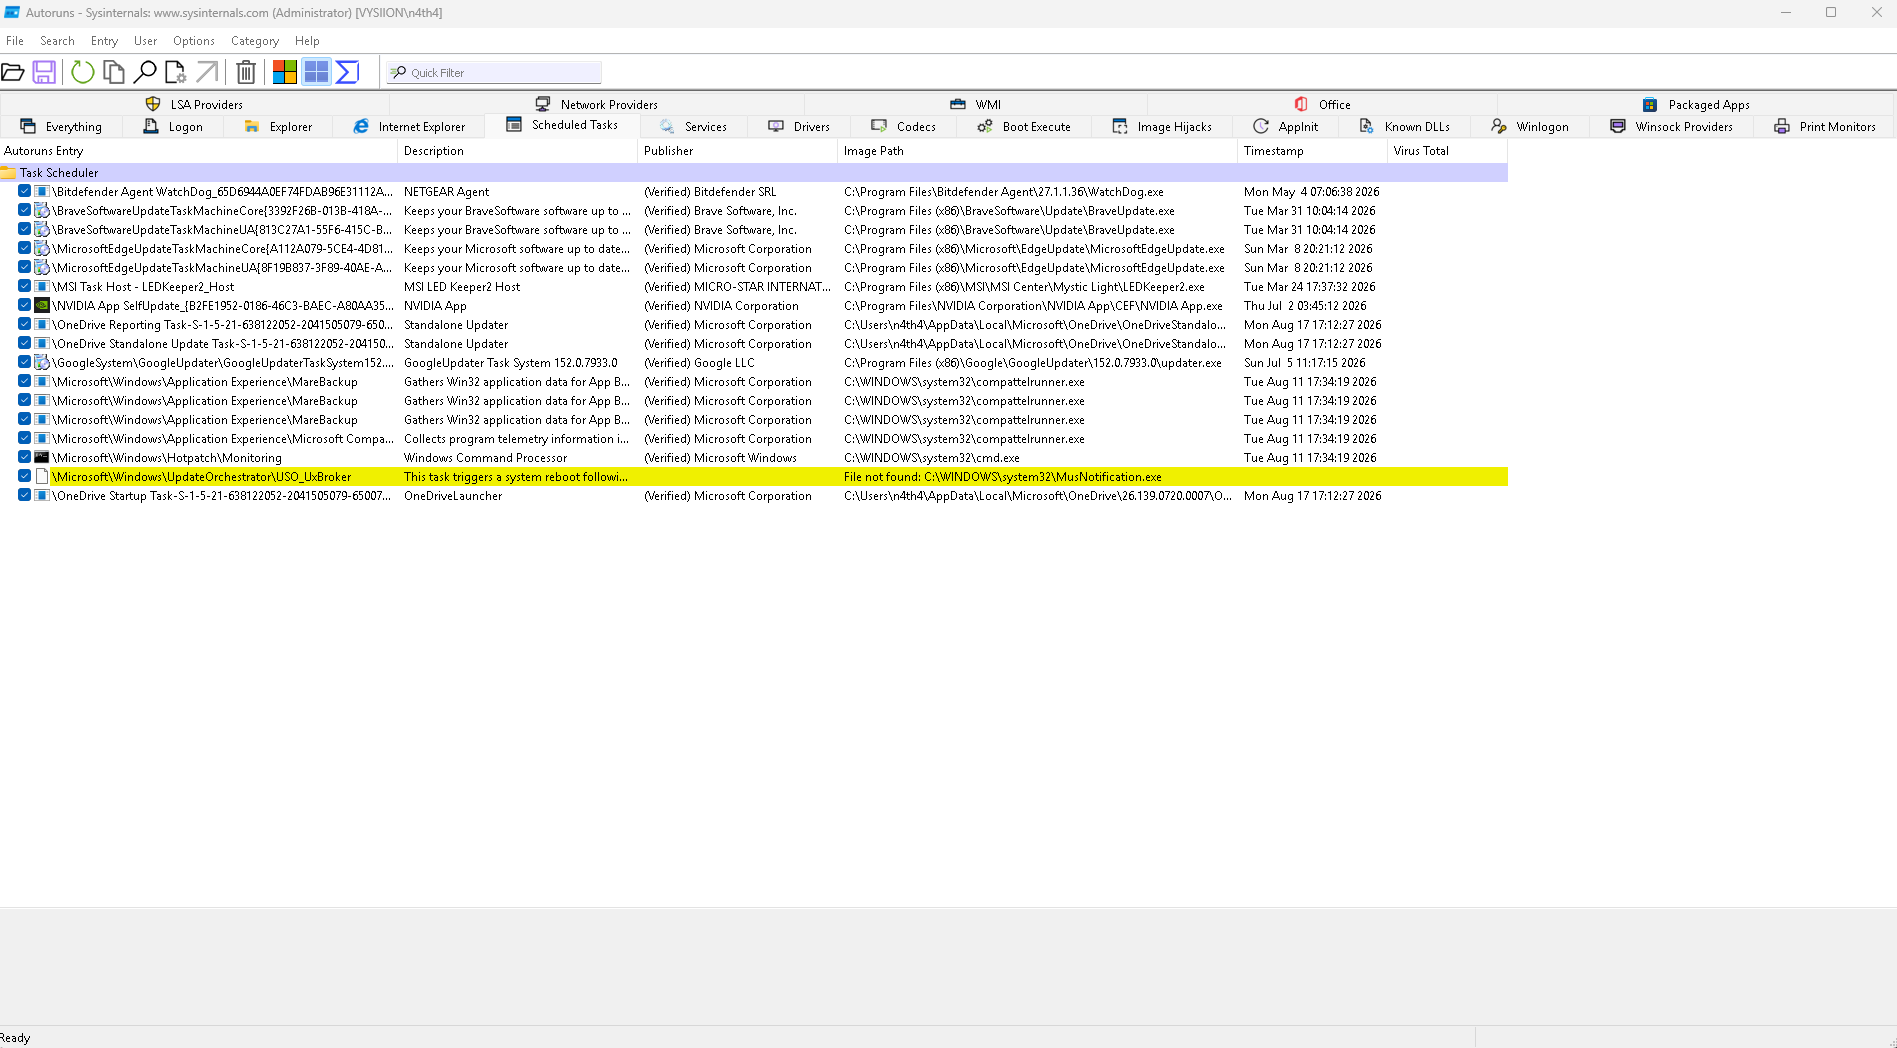Click the Bitdefender Agent WatchDog row icon
Screen dimensions: 1897x1048
click(x=42, y=192)
